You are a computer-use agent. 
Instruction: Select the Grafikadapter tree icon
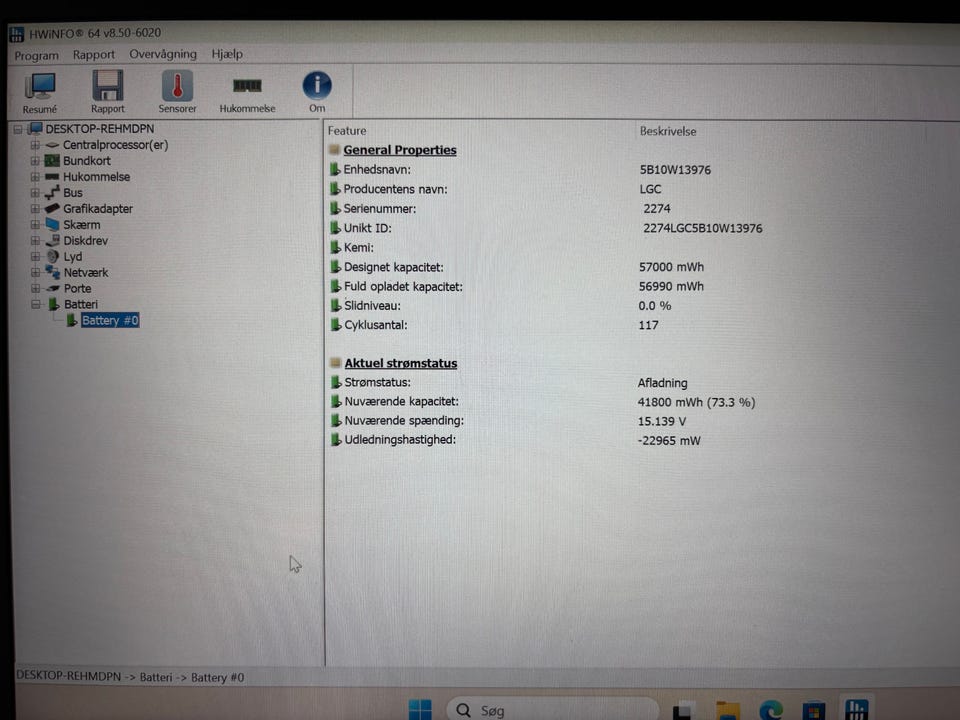pyautogui.click(x=53, y=209)
